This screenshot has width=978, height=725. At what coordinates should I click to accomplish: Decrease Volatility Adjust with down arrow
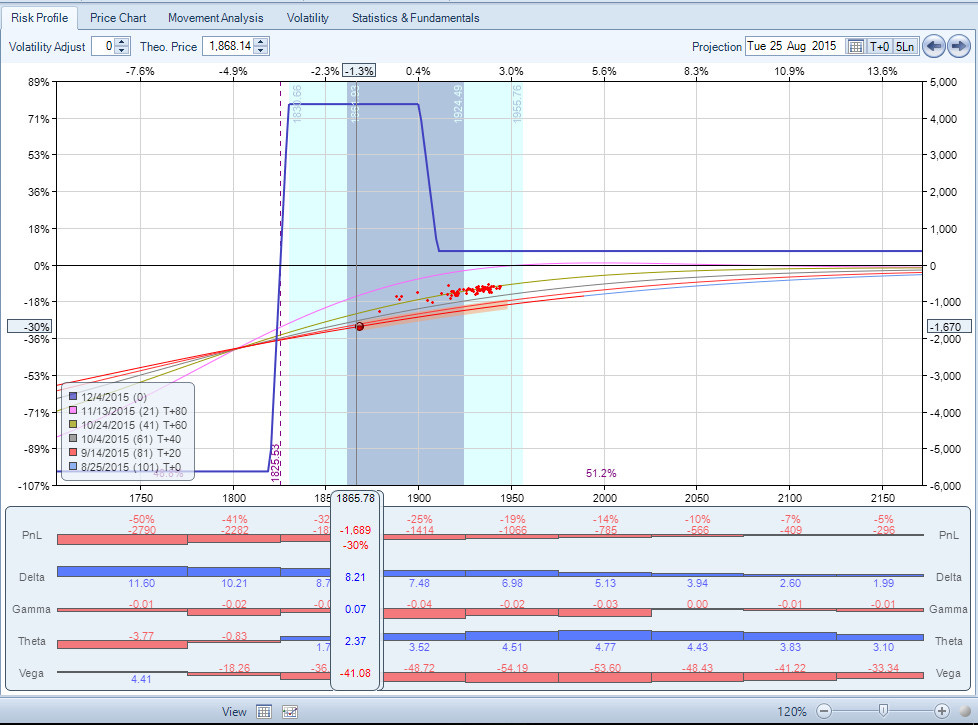pyautogui.click(x=122, y=50)
